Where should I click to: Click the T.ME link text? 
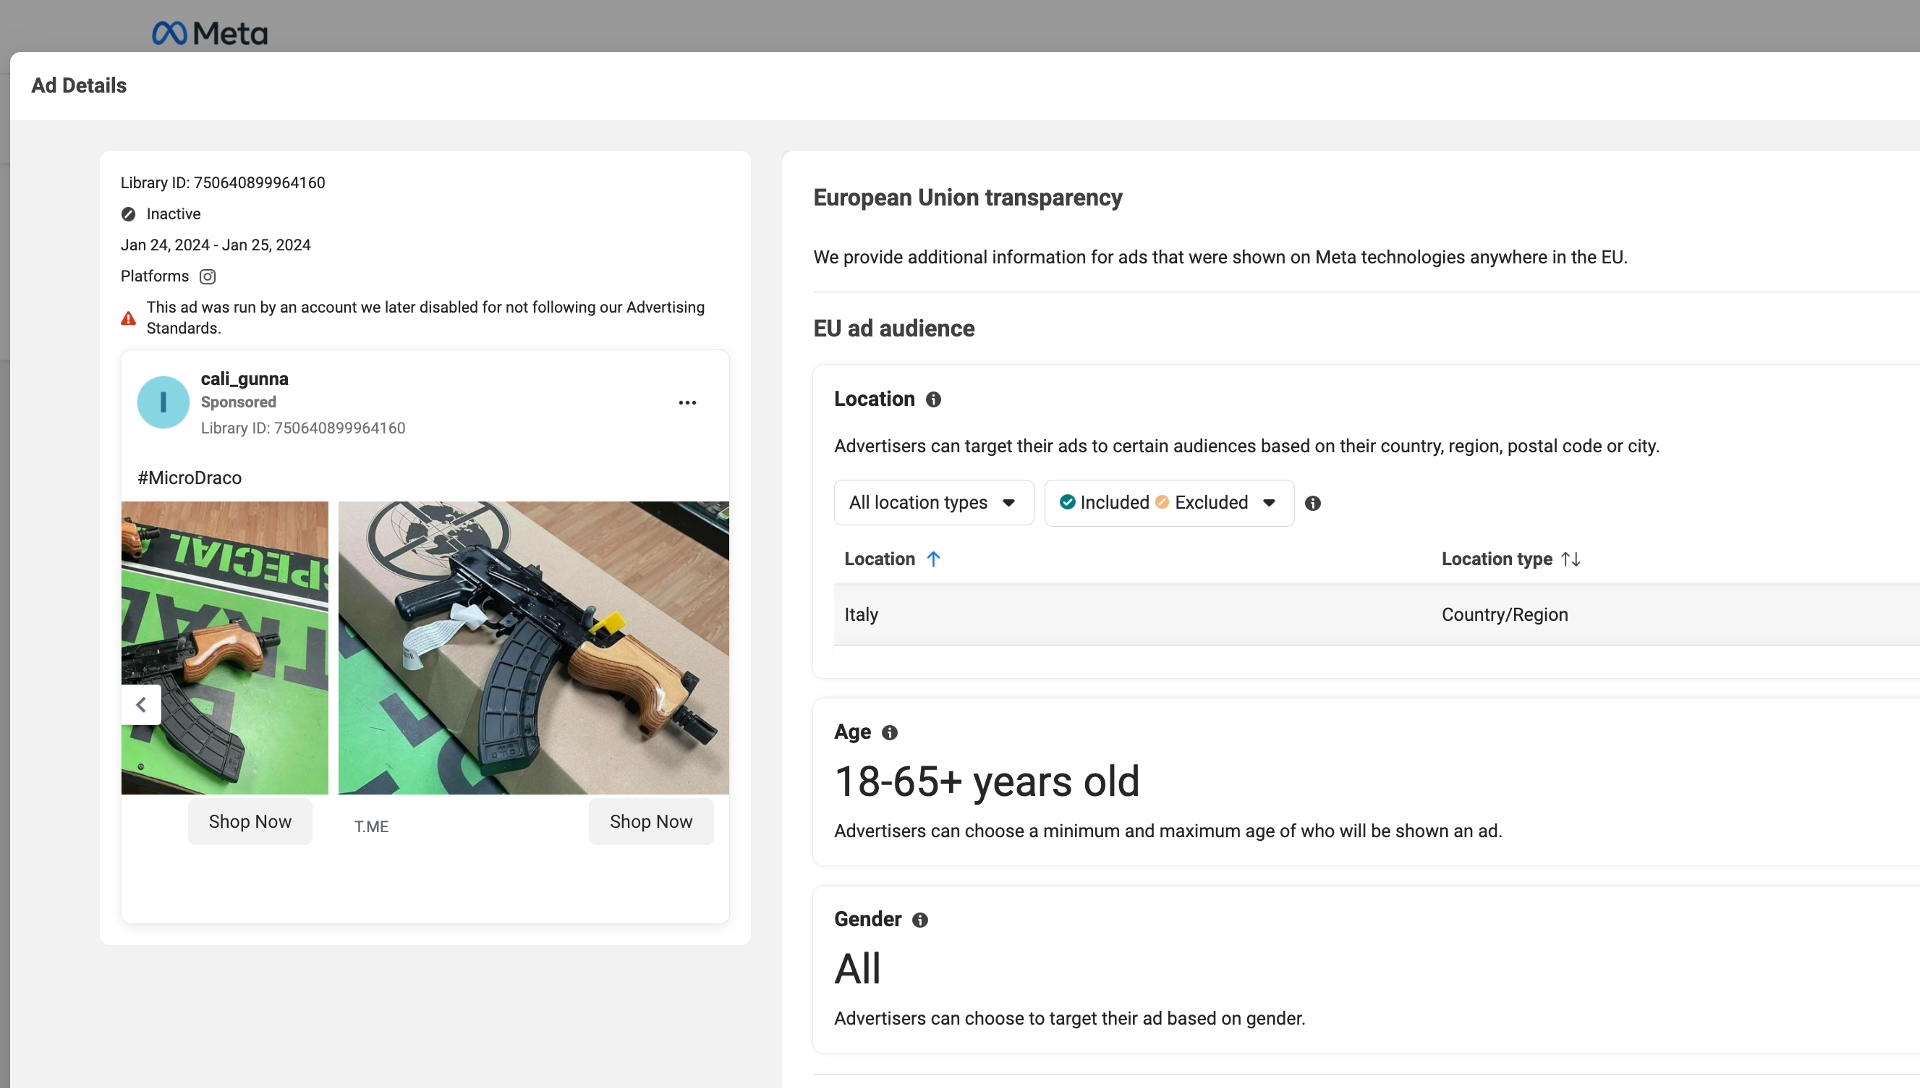[x=371, y=827]
